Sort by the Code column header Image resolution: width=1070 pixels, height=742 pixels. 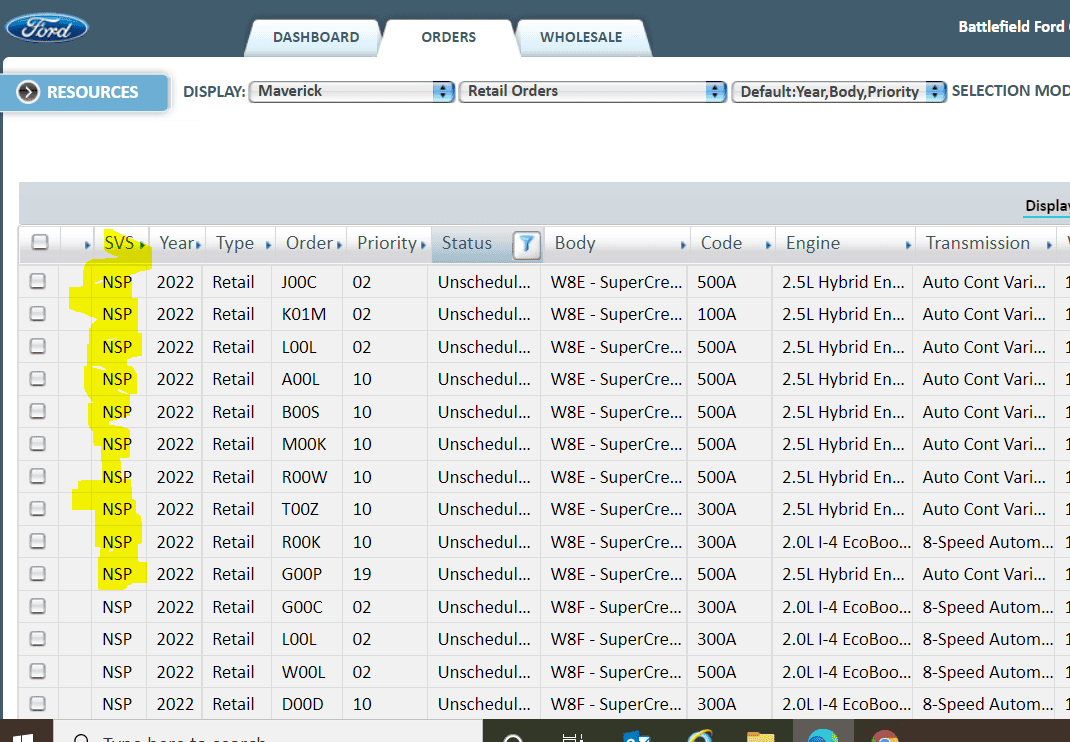(733, 244)
